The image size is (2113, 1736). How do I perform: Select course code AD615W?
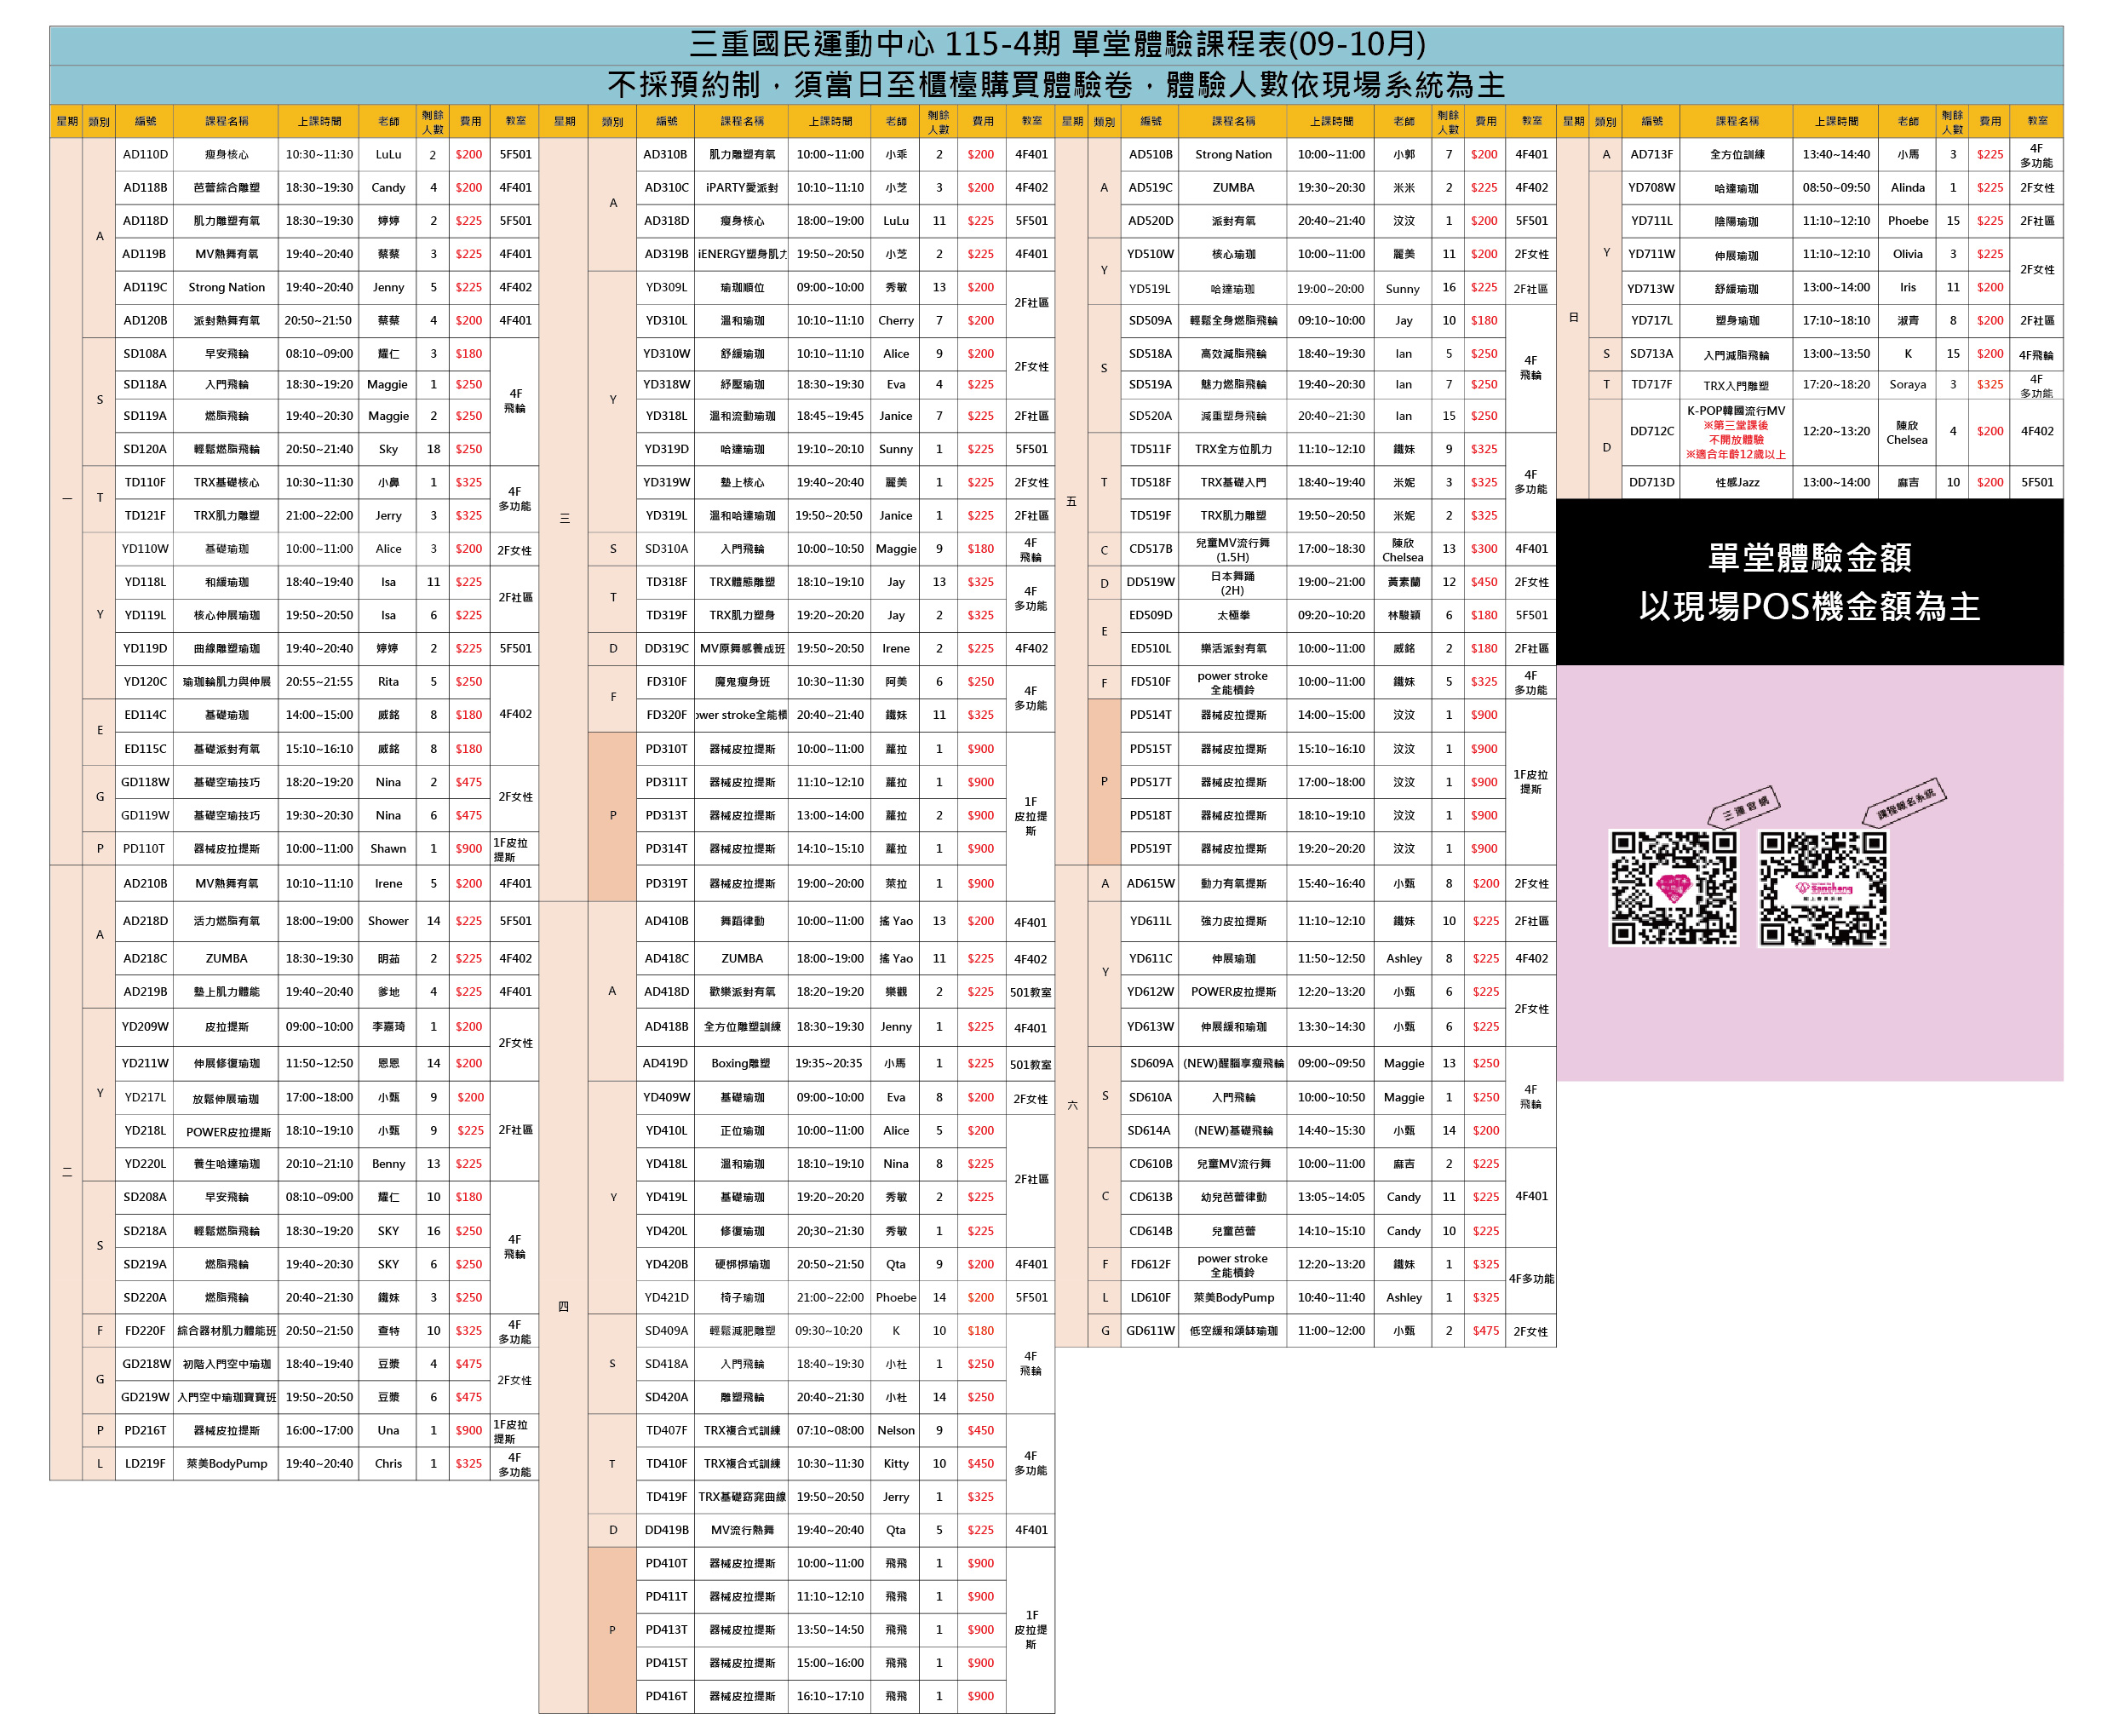point(1151,884)
